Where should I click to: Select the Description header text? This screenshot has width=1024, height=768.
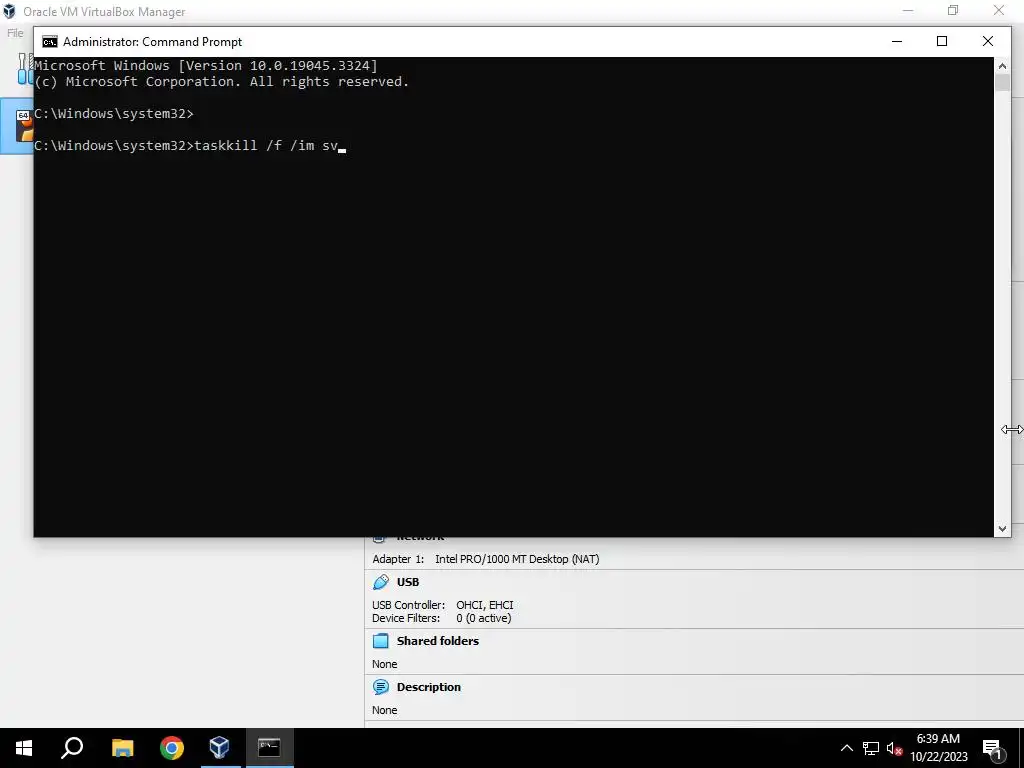428,687
